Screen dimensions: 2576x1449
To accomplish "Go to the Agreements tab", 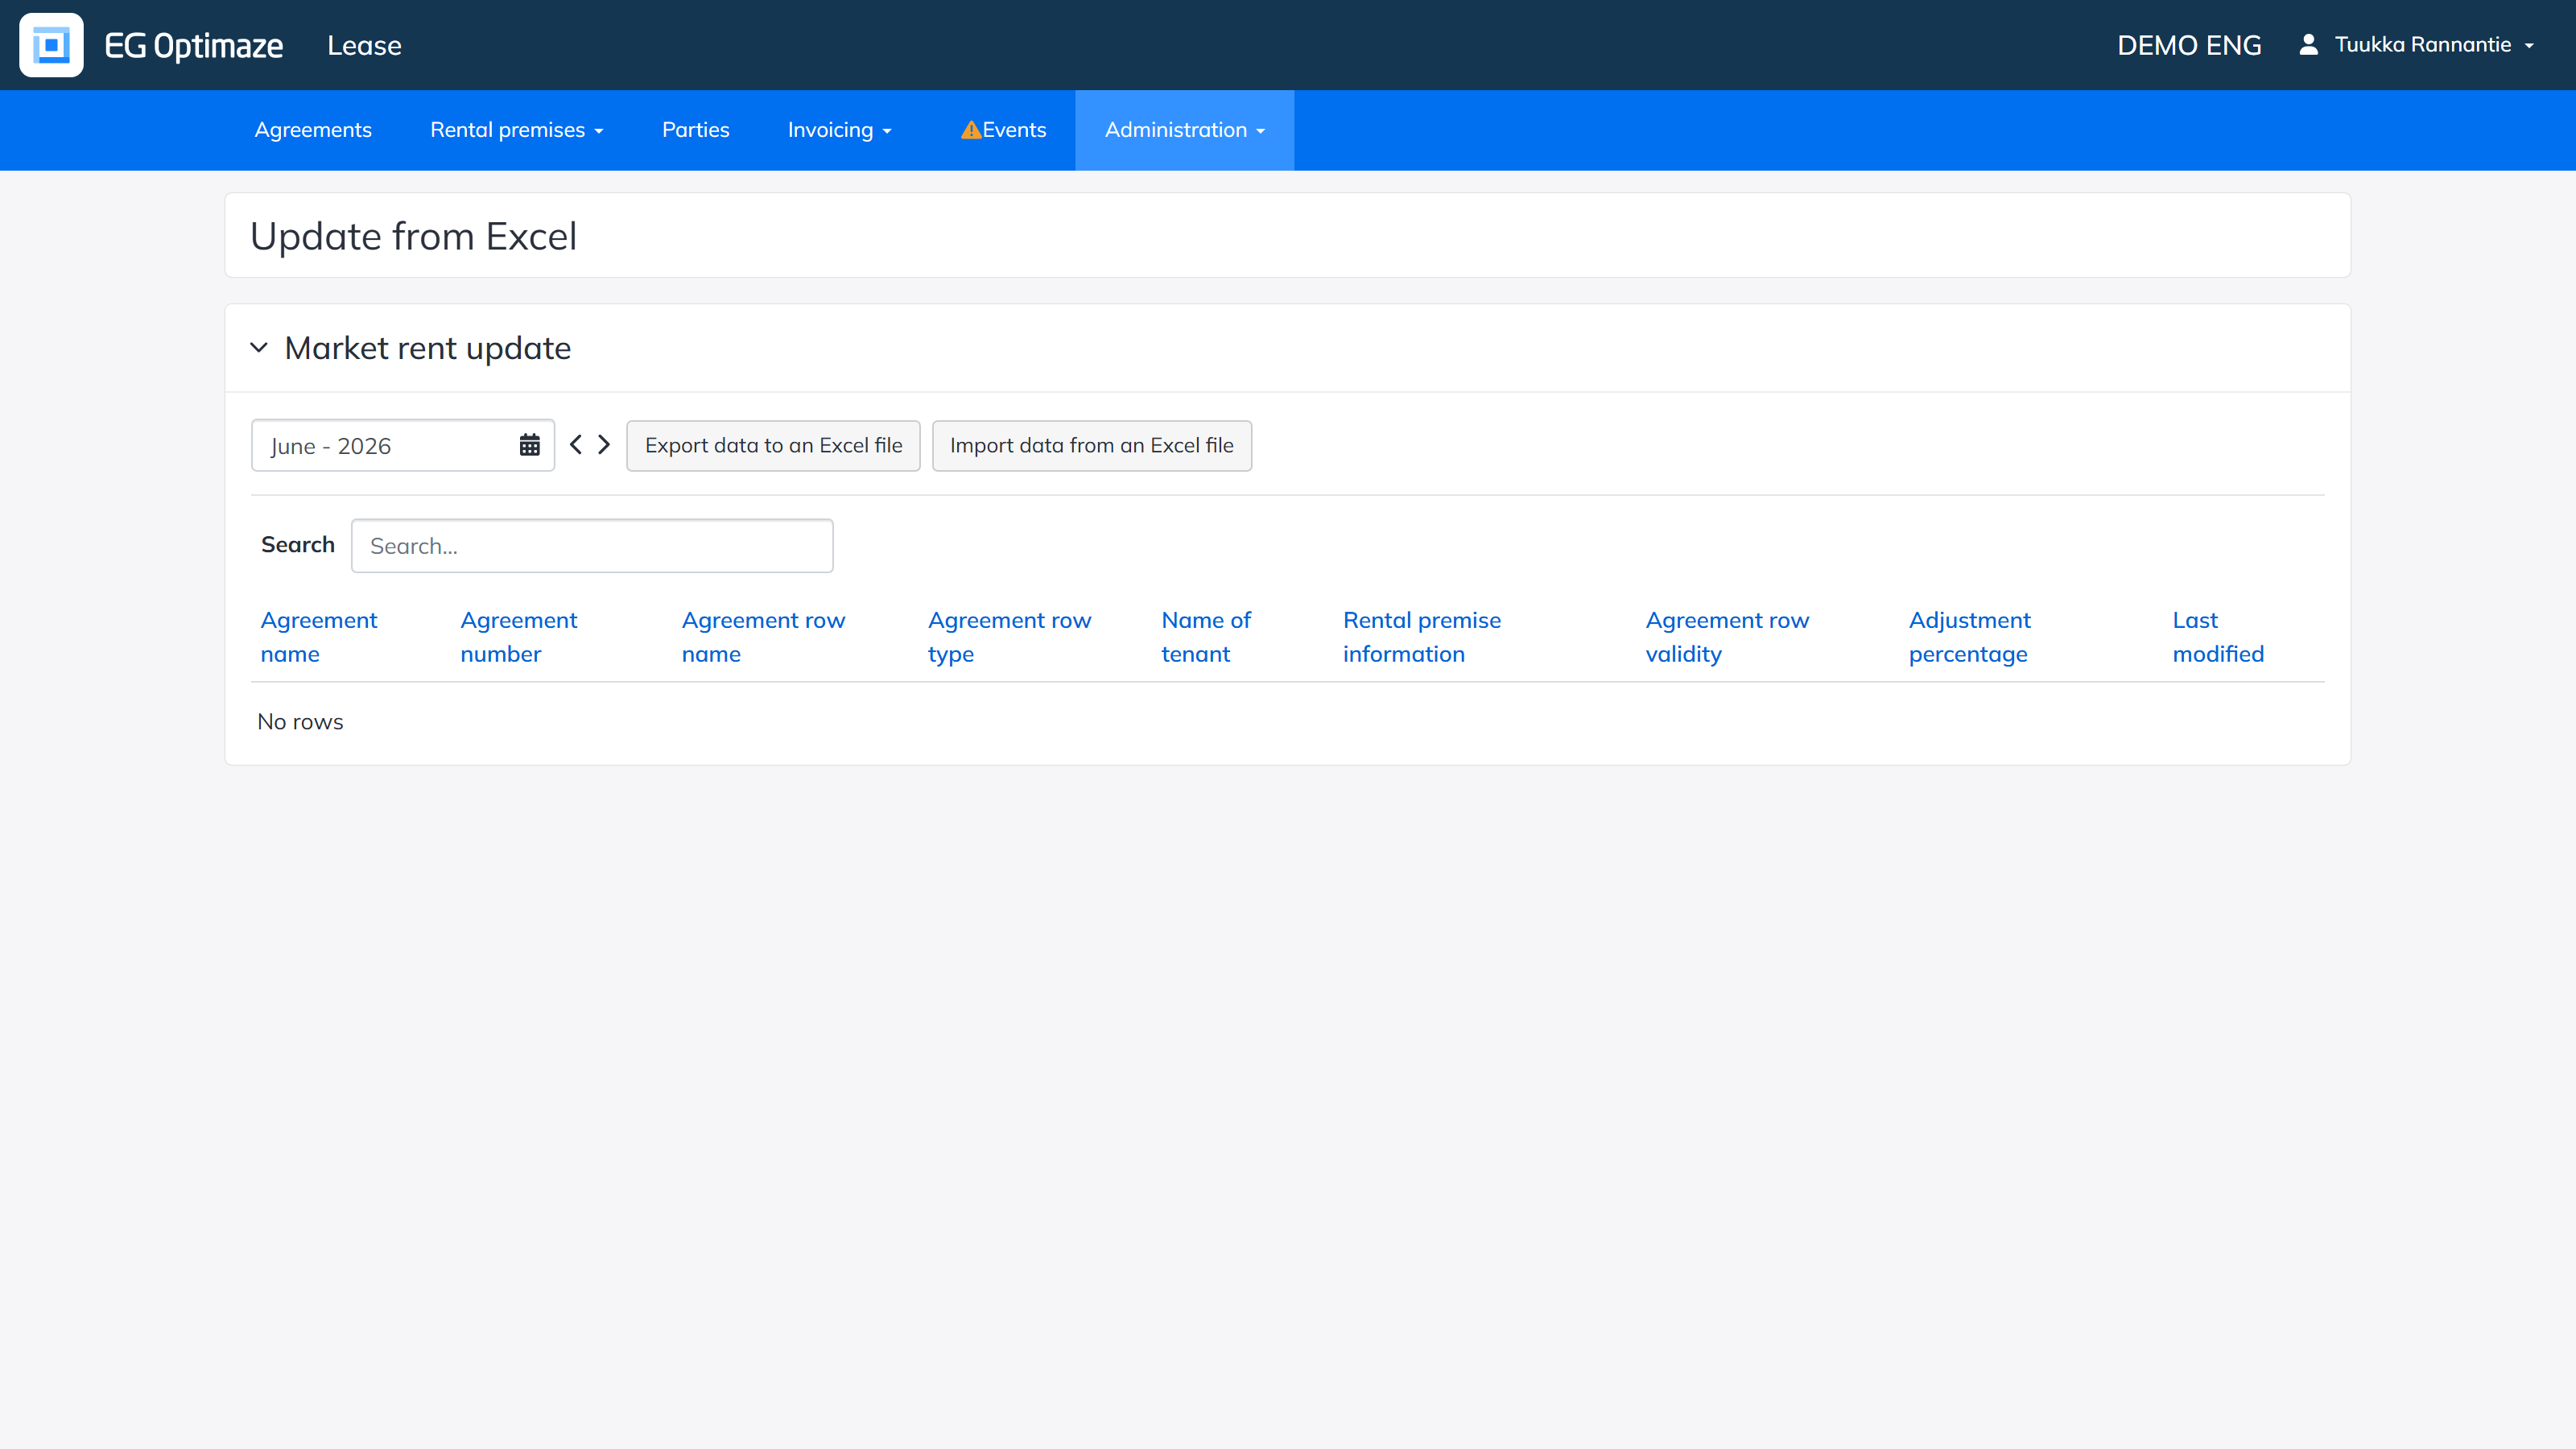I will (313, 130).
